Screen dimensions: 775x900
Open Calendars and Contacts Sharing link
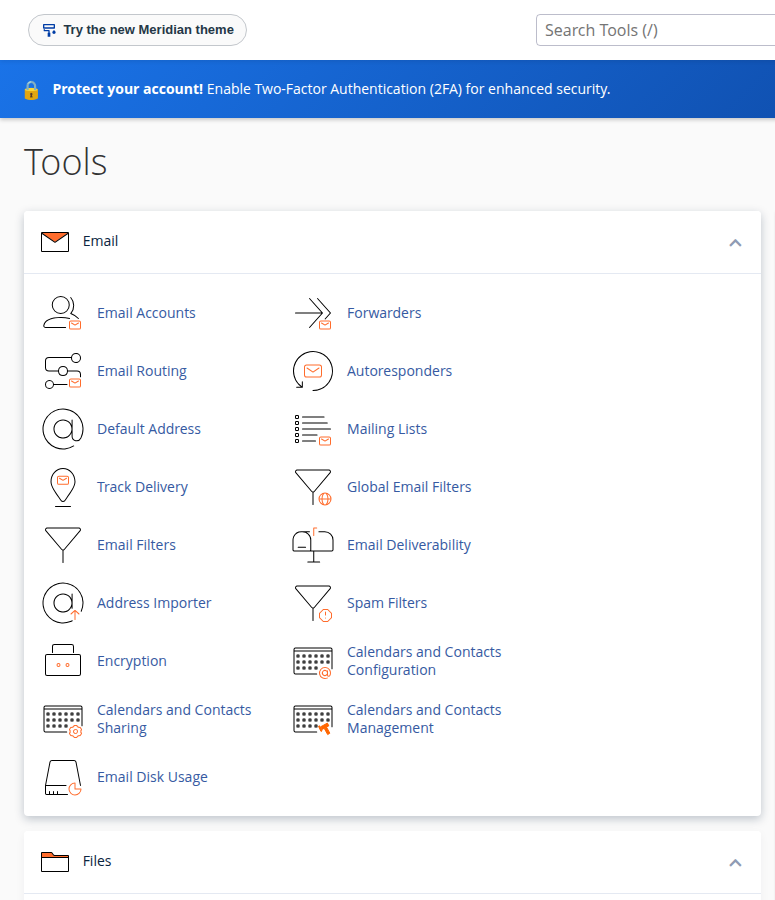coord(174,719)
